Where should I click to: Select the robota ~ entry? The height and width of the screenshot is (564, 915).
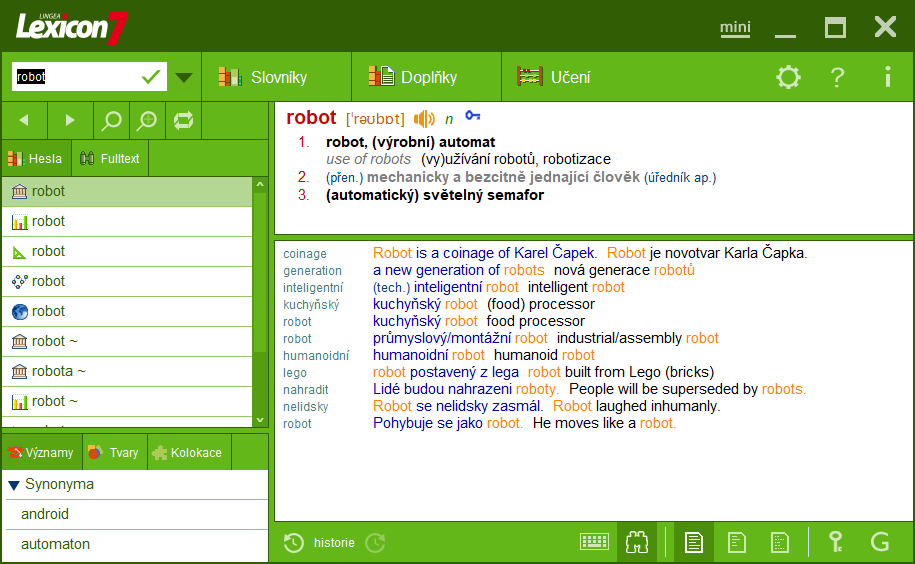[x=127, y=372]
